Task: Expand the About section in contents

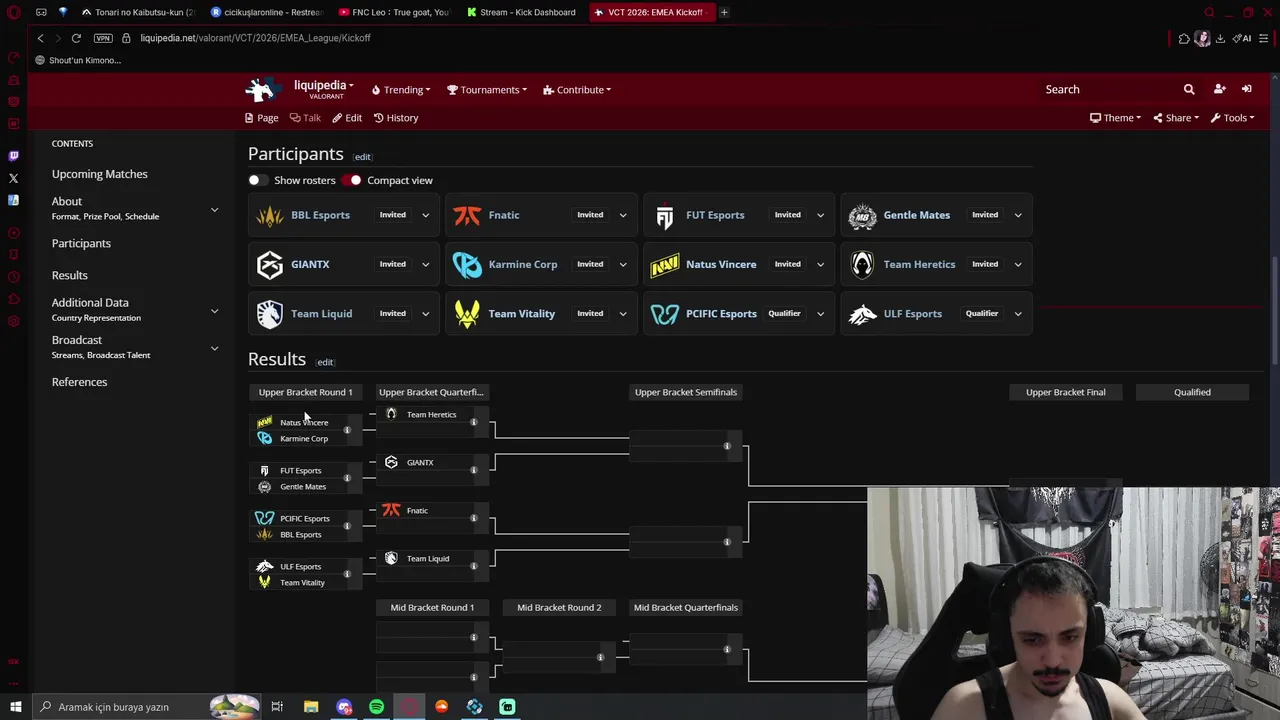Action: (214, 209)
